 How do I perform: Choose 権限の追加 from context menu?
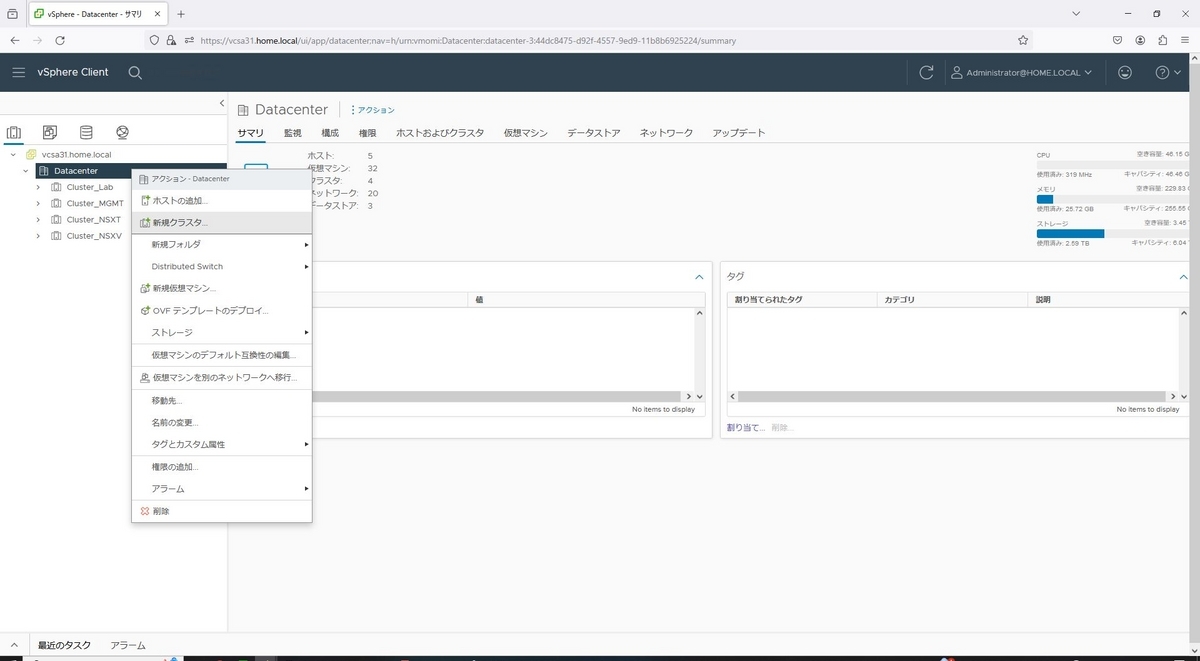point(222,467)
